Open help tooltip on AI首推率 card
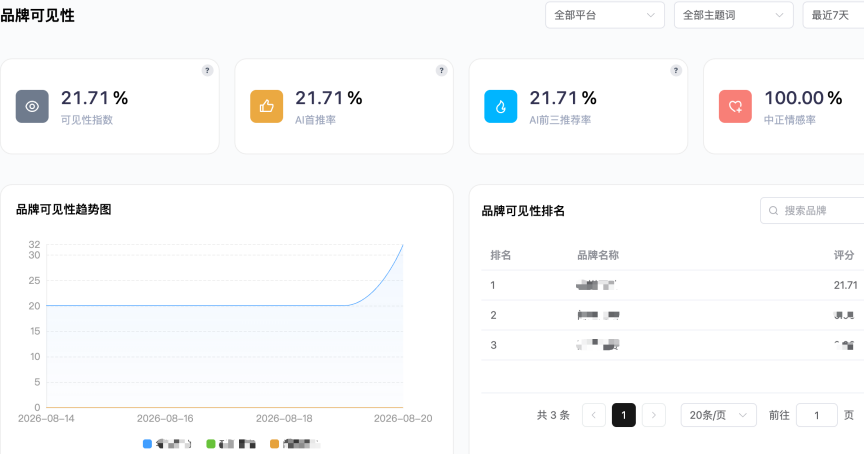Screen dimensions: 864x454 coord(441,71)
